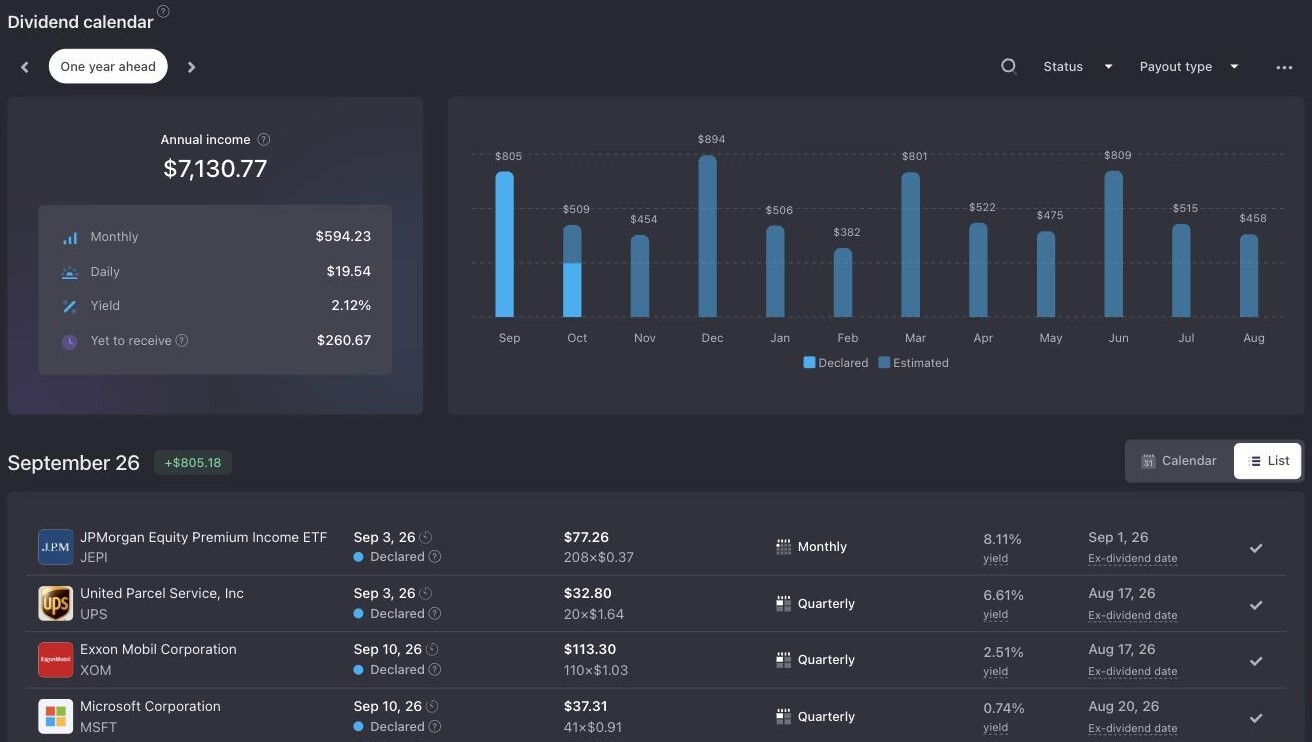The height and width of the screenshot is (742, 1312).
Task: Select the December $894 bar in chart
Action: coord(707,236)
